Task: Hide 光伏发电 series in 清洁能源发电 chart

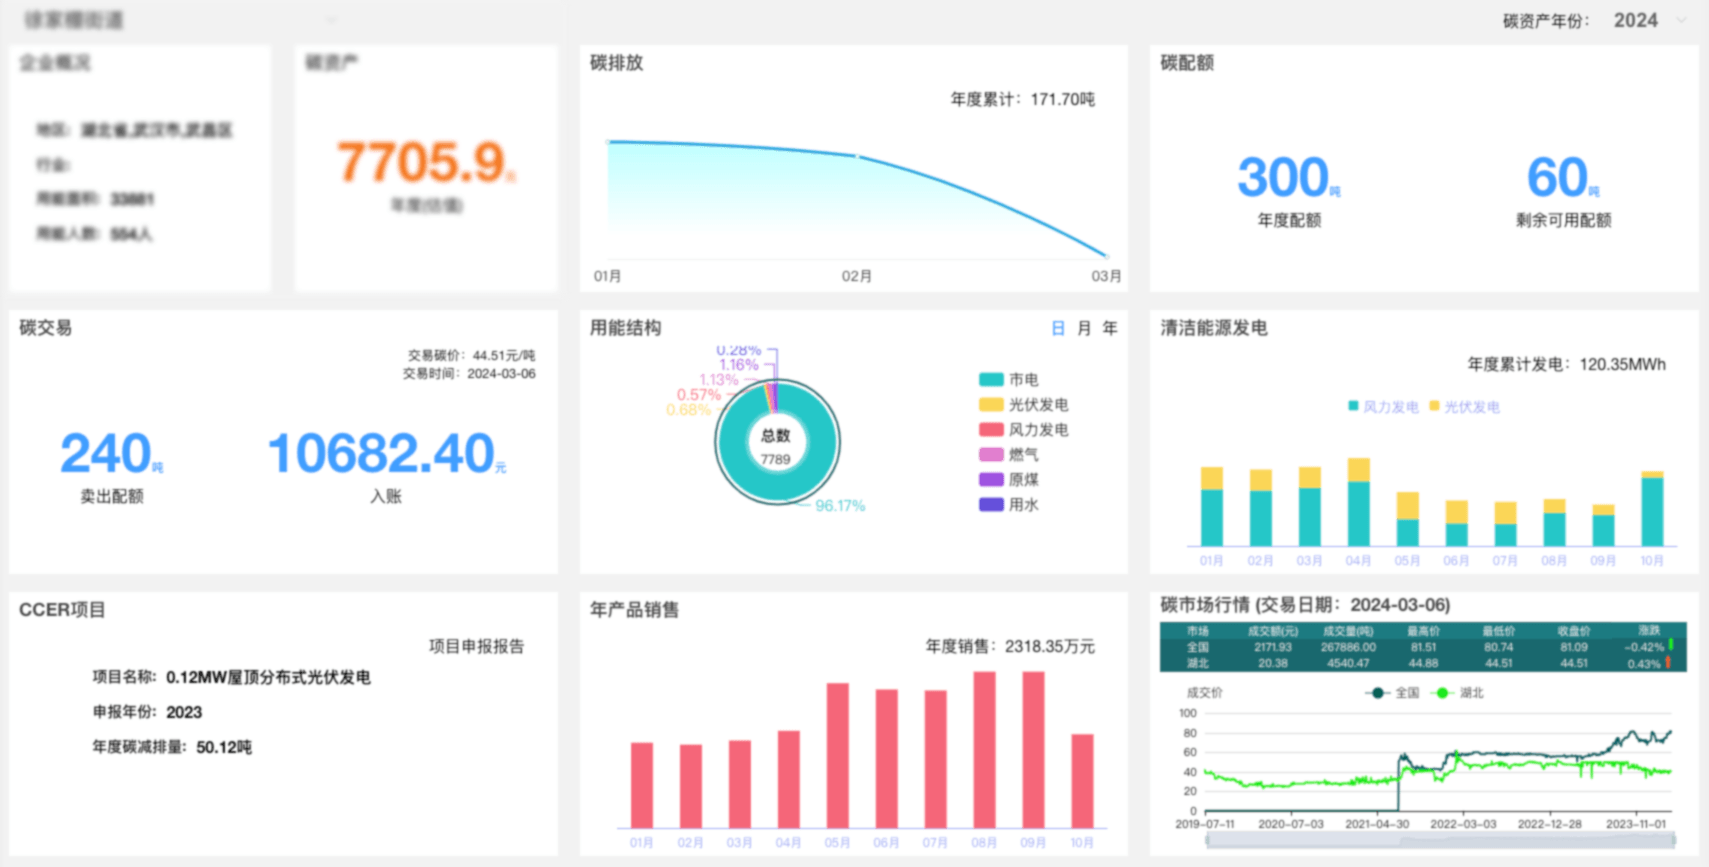Action: click(1463, 407)
